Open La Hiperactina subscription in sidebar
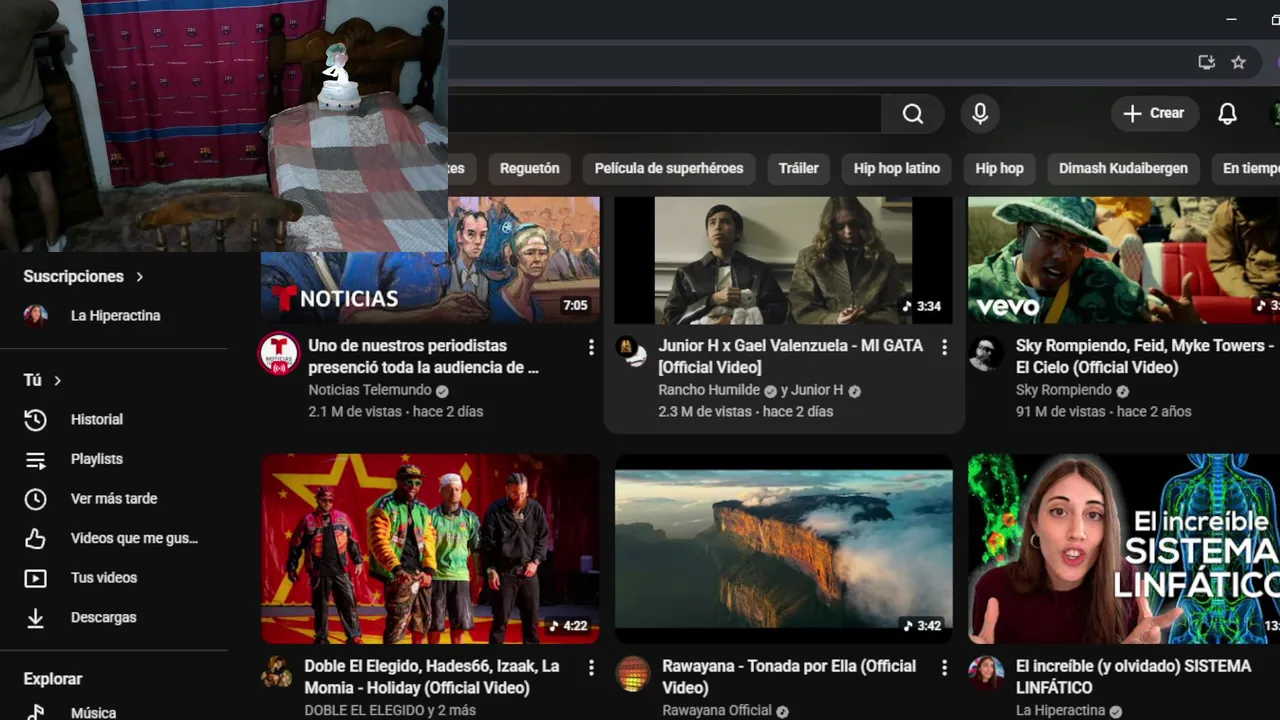The image size is (1280, 720). coord(115,315)
